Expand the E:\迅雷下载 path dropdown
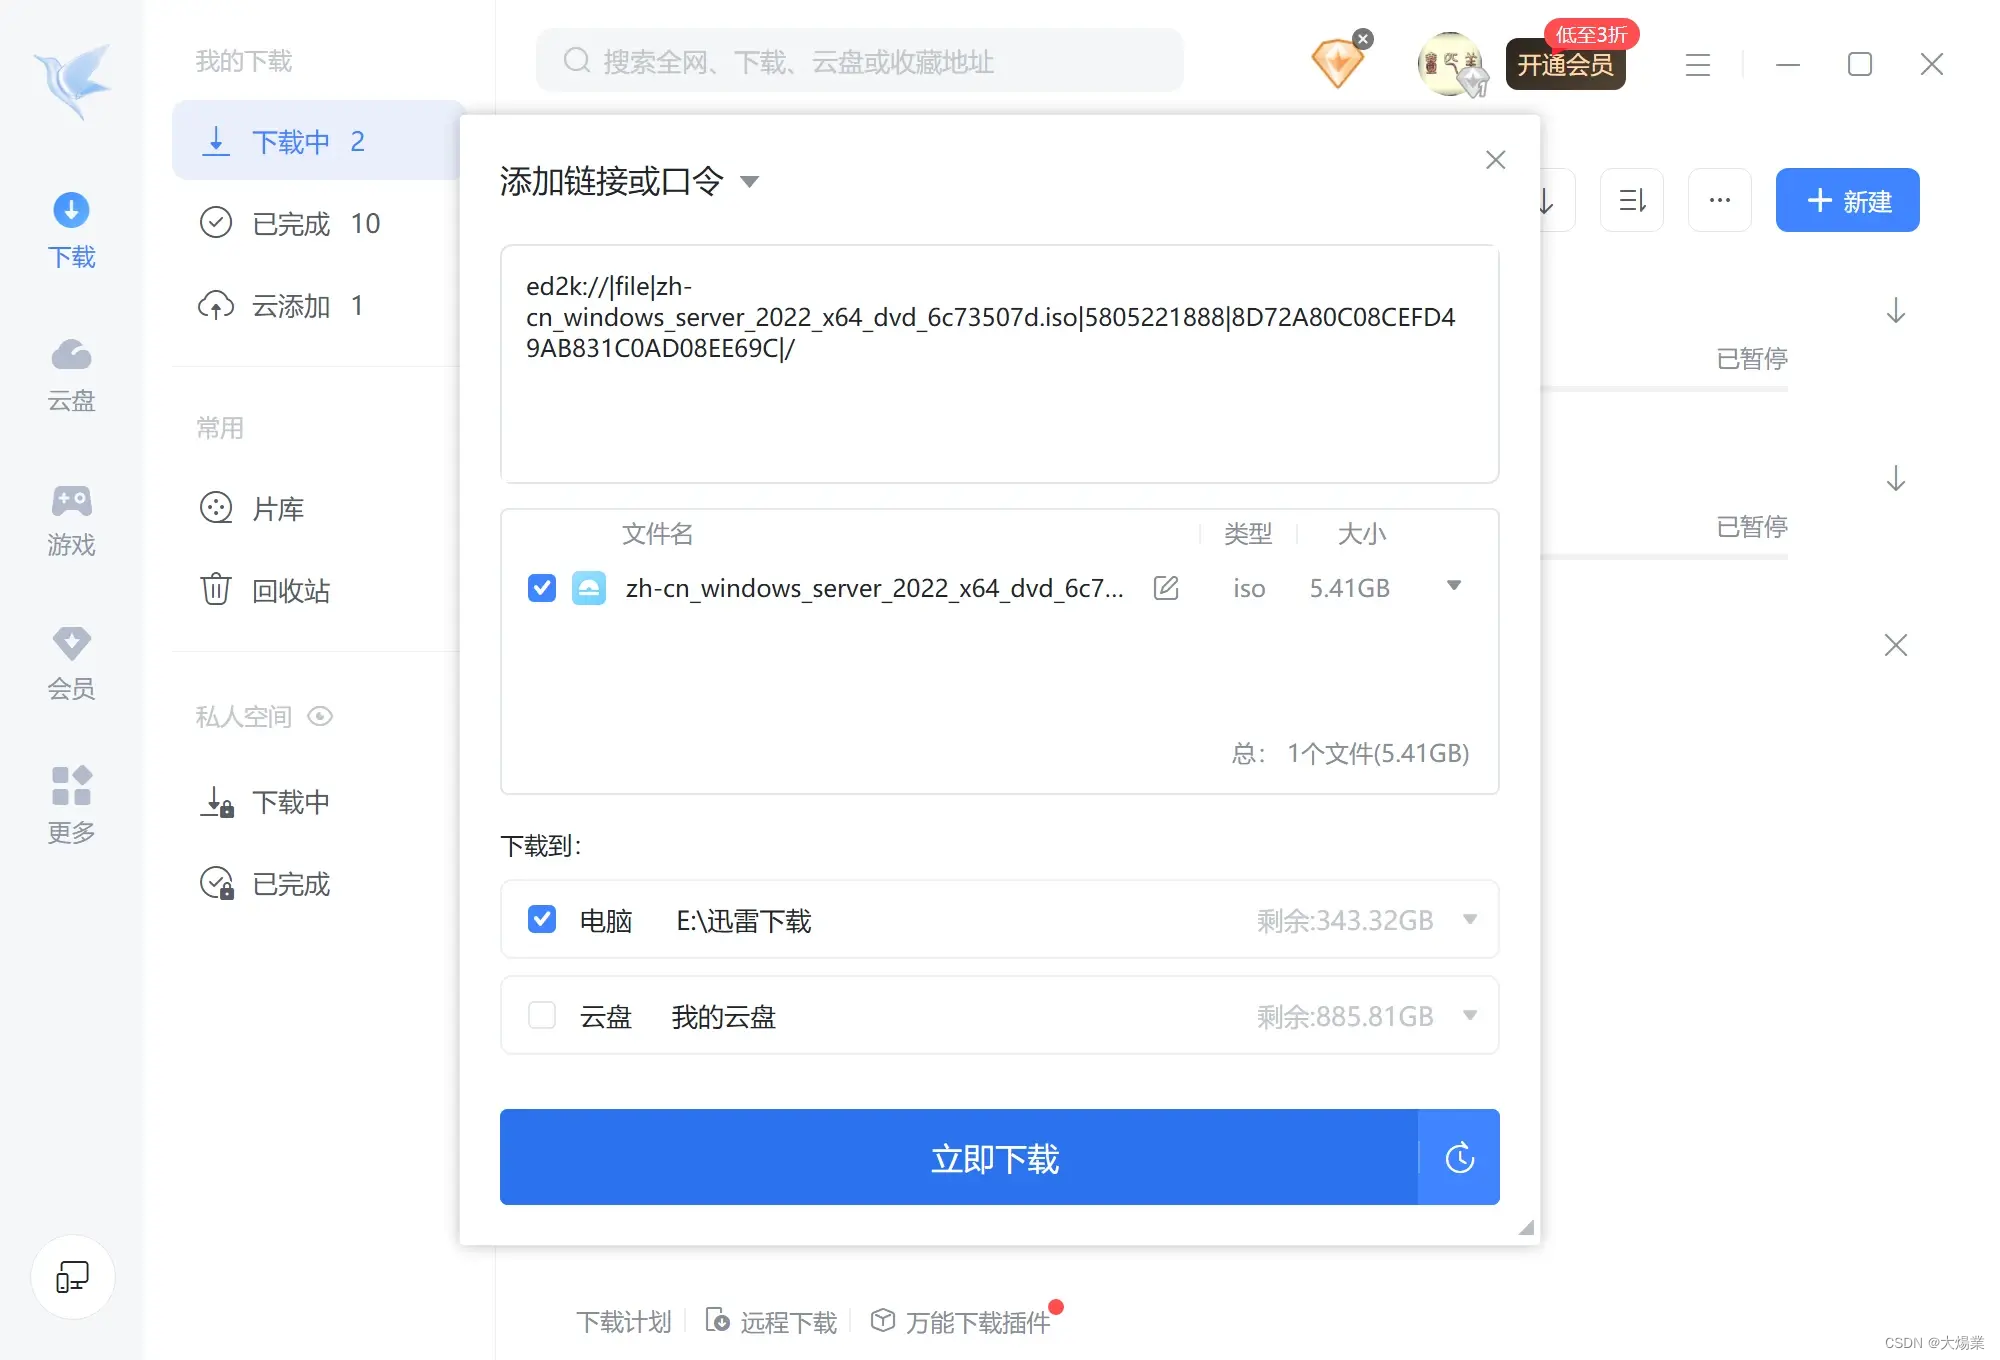The width and height of the screenshot is (2000, 1360). coord(1470,919)
